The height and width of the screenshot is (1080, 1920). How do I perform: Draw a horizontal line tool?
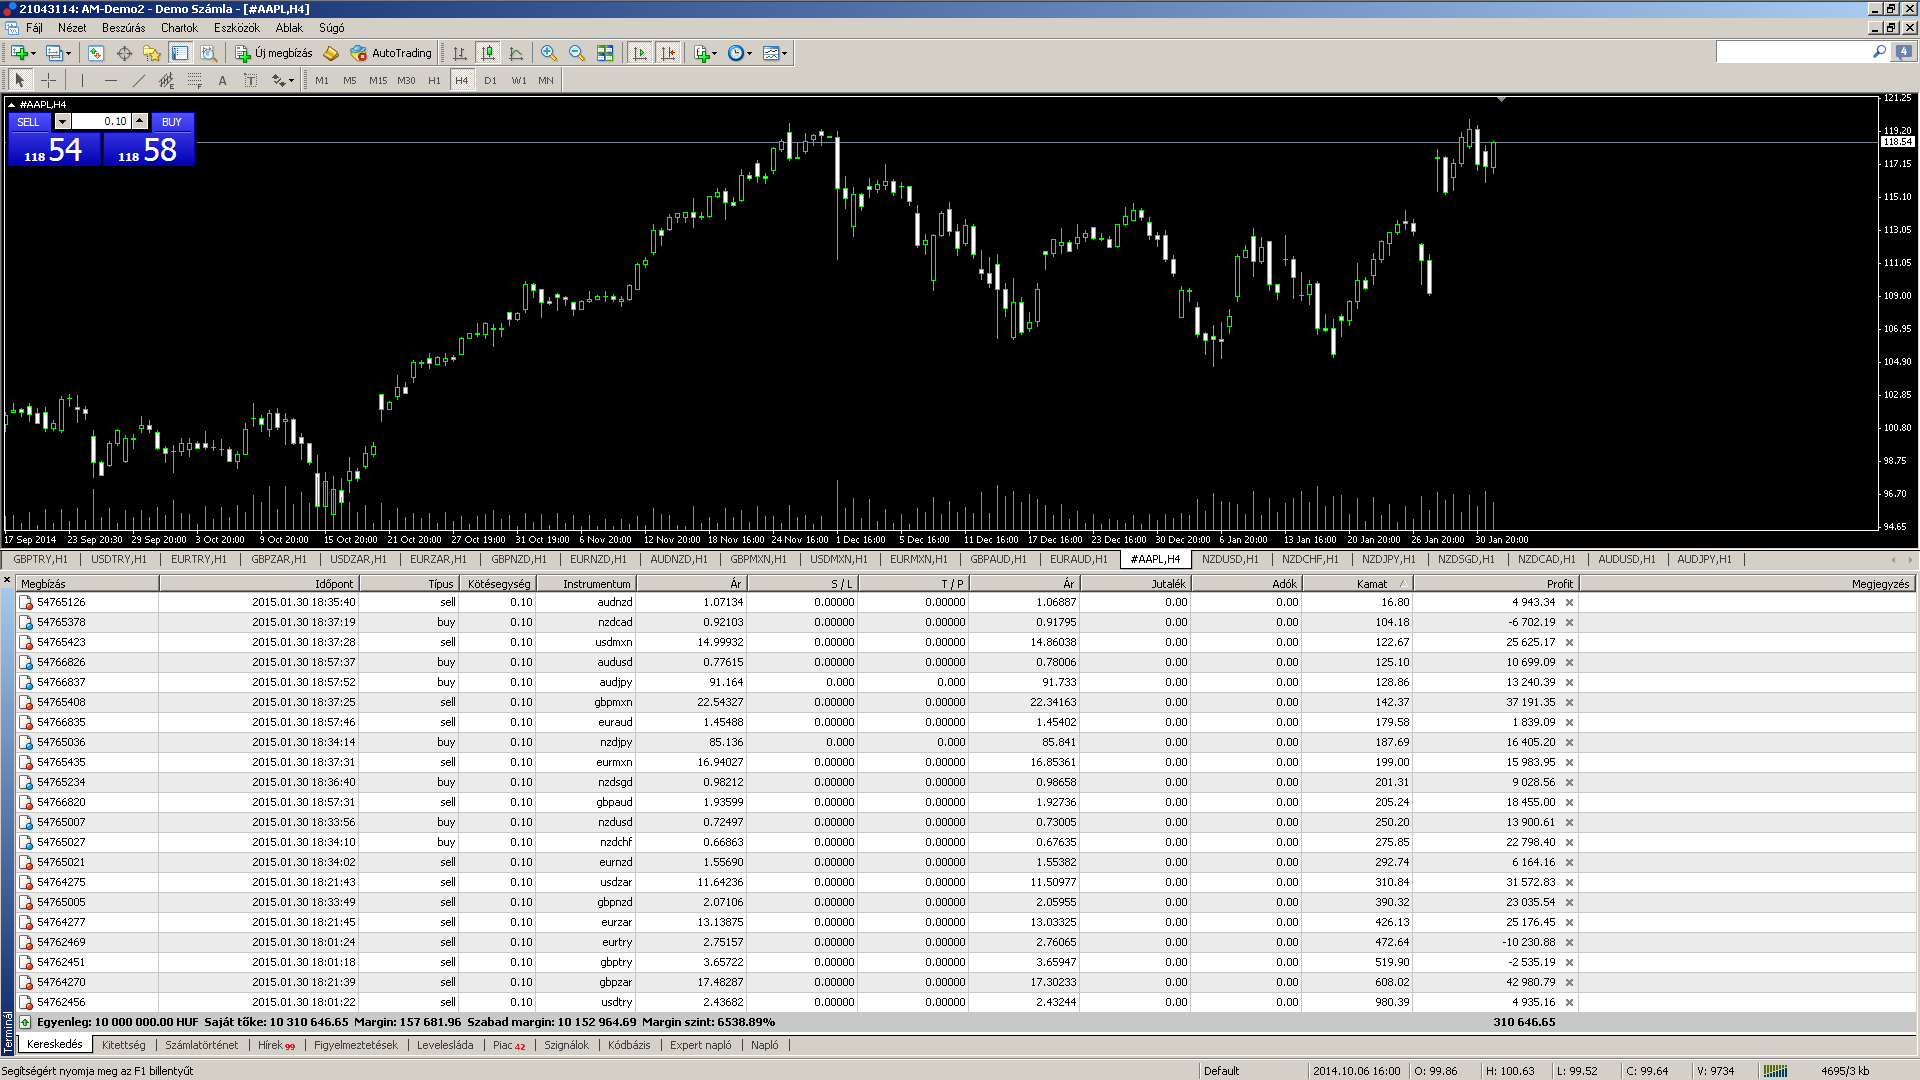click(x=110, y=80)
